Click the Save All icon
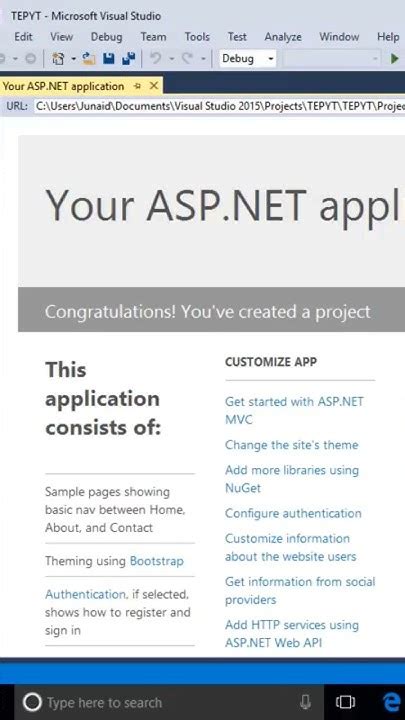The image size is (405, 720). point(128,59)
